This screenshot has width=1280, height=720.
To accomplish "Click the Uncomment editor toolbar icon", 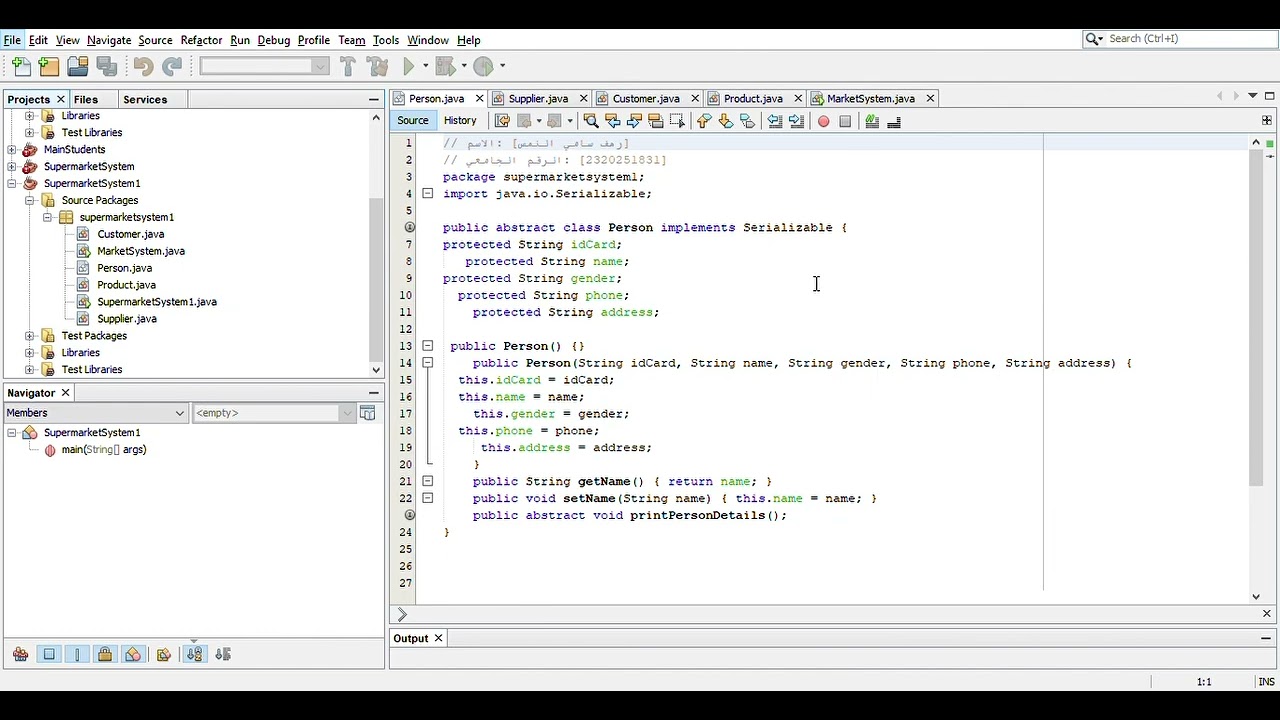I will pyautogui.click(x=894, y=121).
